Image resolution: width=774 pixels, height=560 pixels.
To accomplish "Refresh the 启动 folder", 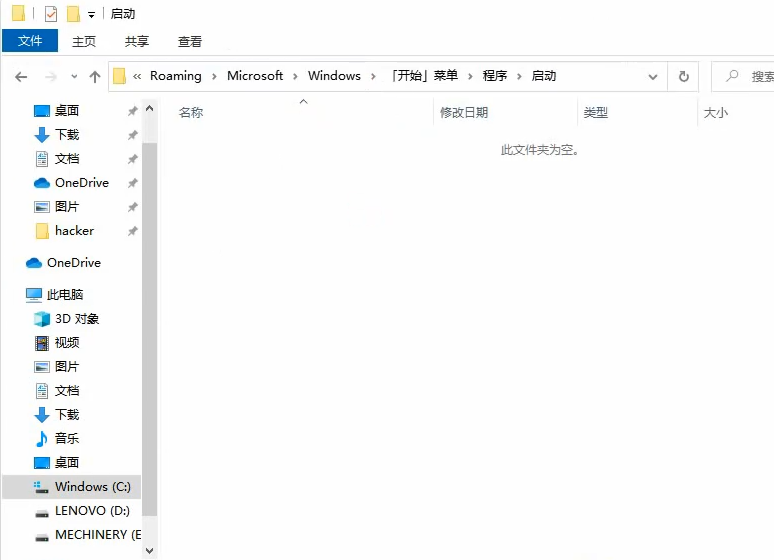I will (683, 77).
